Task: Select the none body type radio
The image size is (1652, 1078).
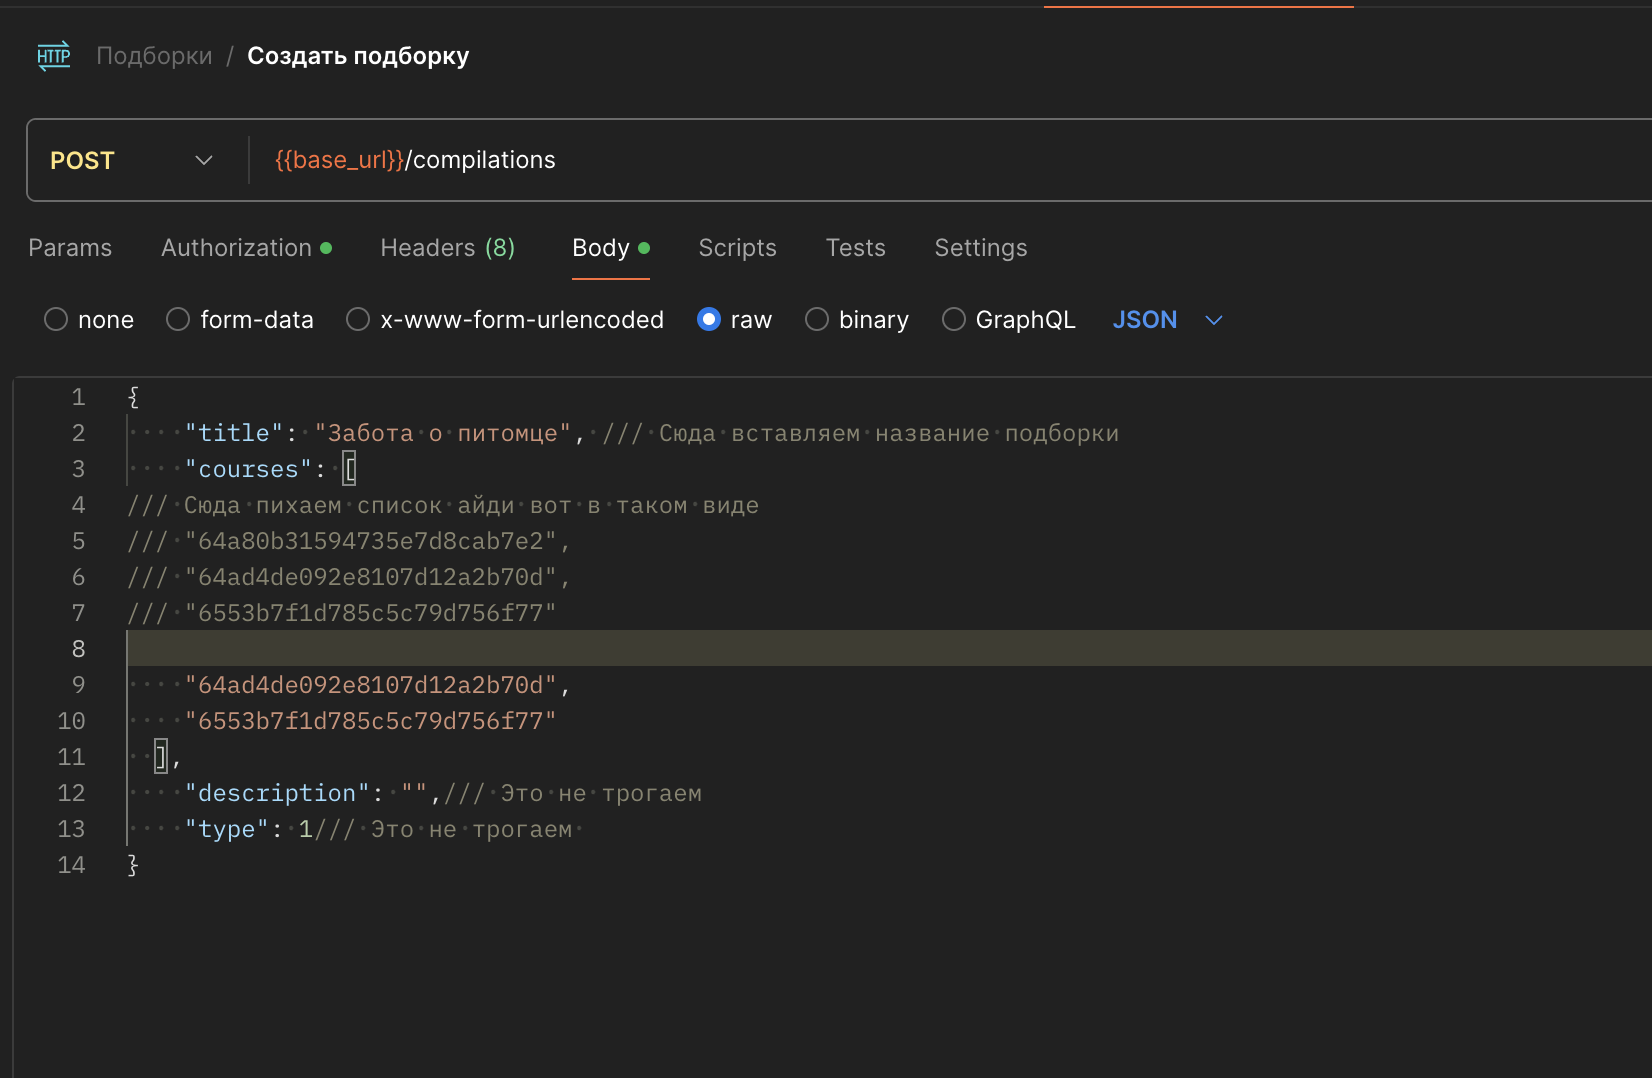Action: (x=56, y=320)
